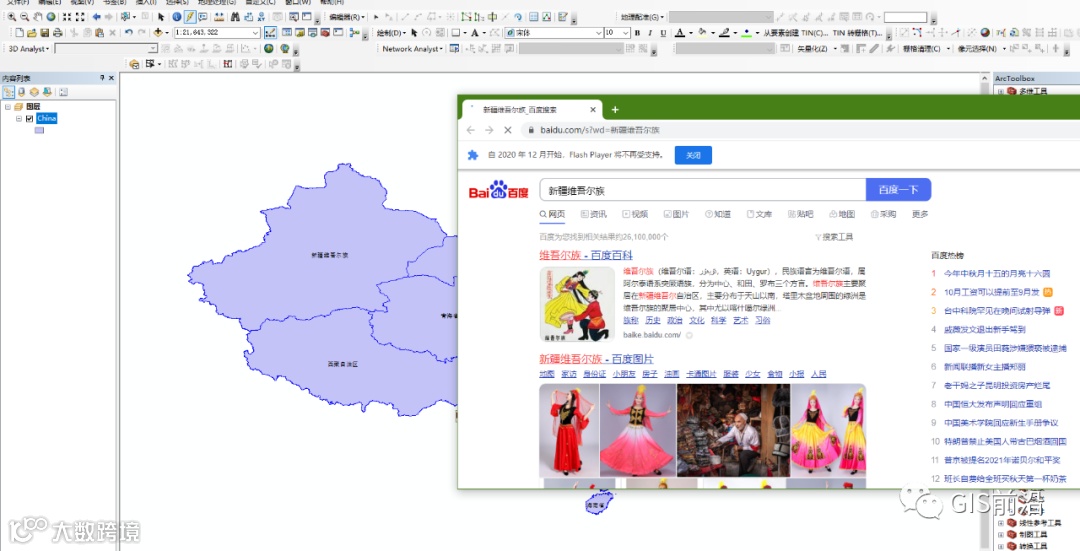Open the Find binoculars tool

[x=236, y=17]
